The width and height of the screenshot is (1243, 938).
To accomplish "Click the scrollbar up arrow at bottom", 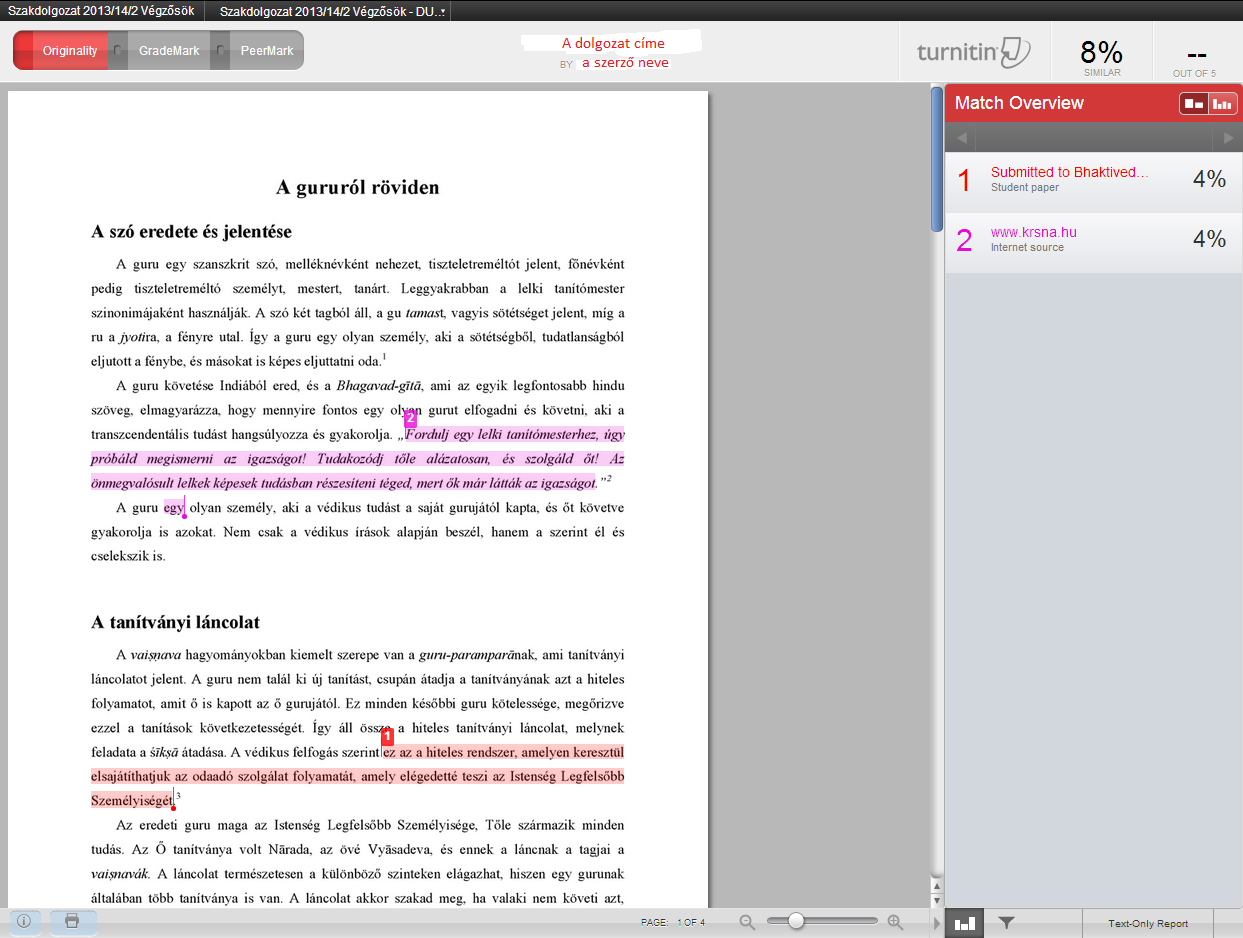I will click(937, 886).
